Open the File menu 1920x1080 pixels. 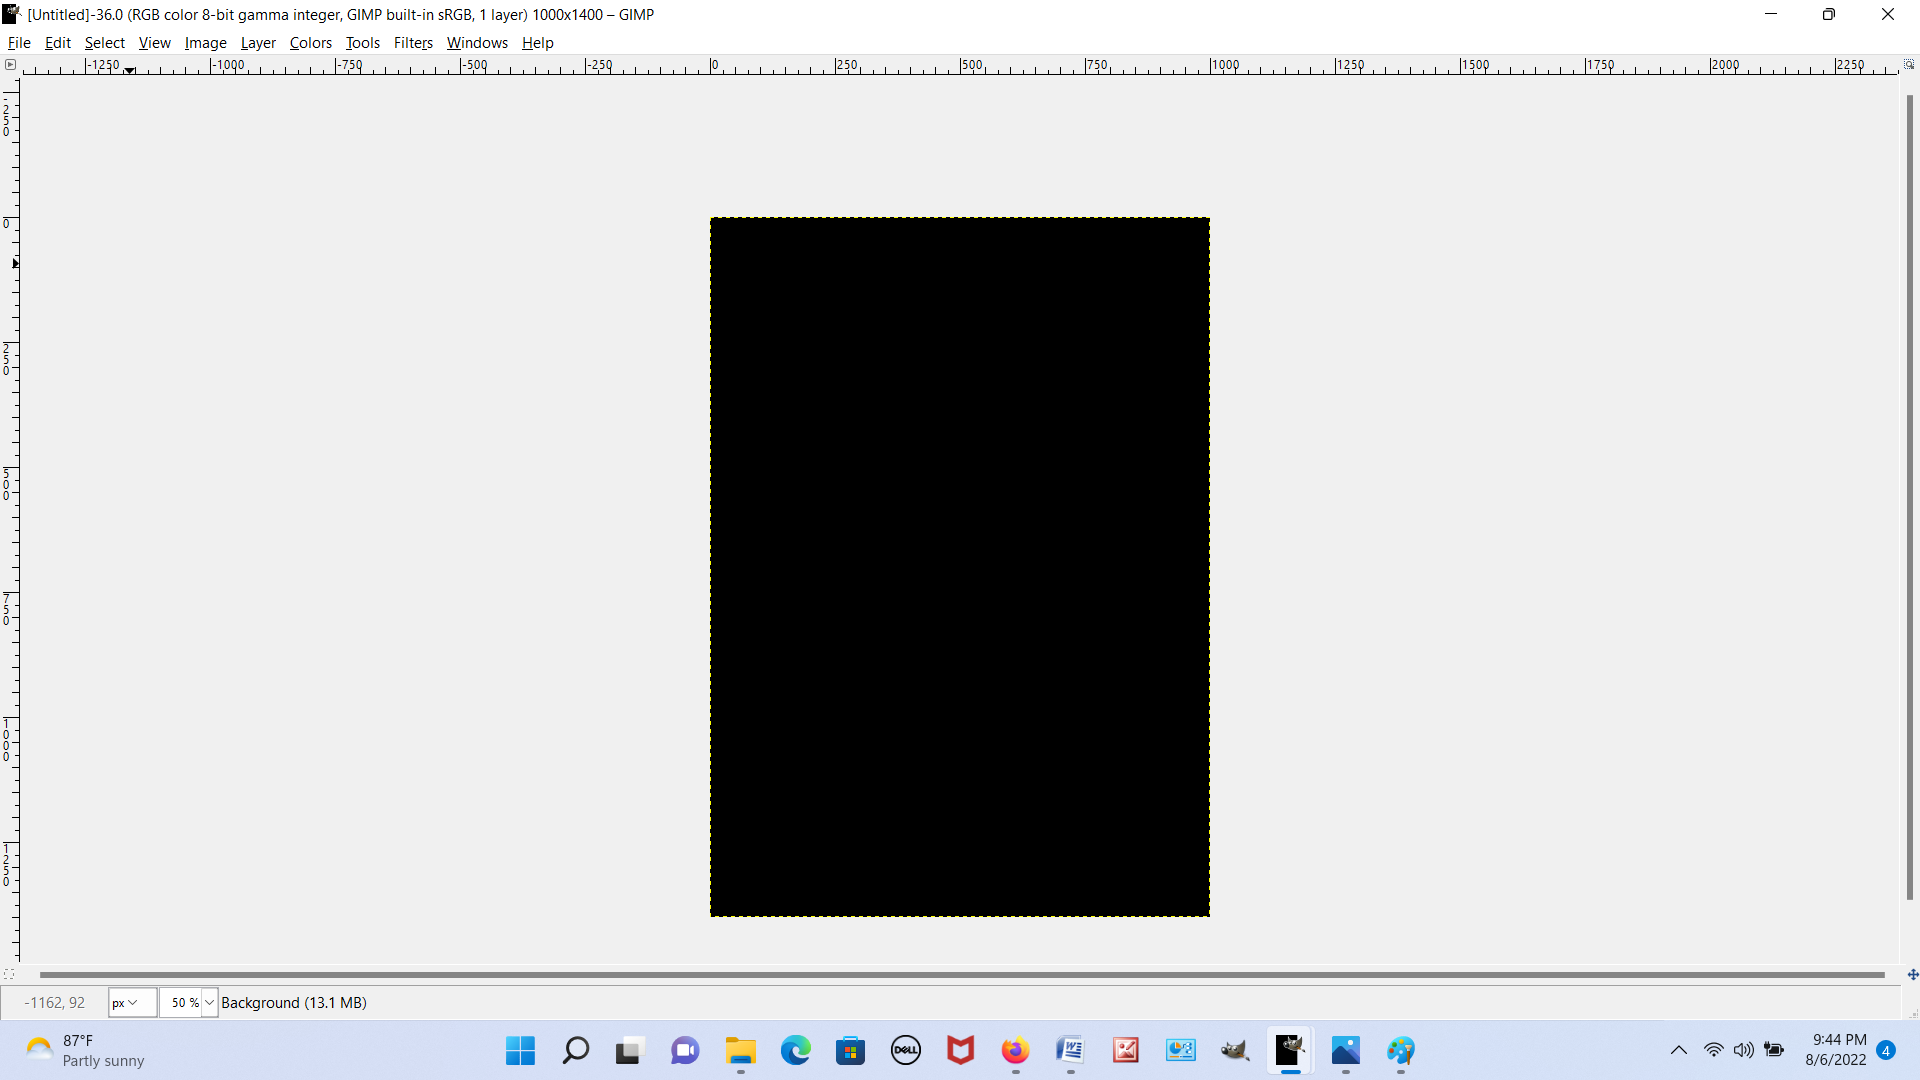point(19,43)
